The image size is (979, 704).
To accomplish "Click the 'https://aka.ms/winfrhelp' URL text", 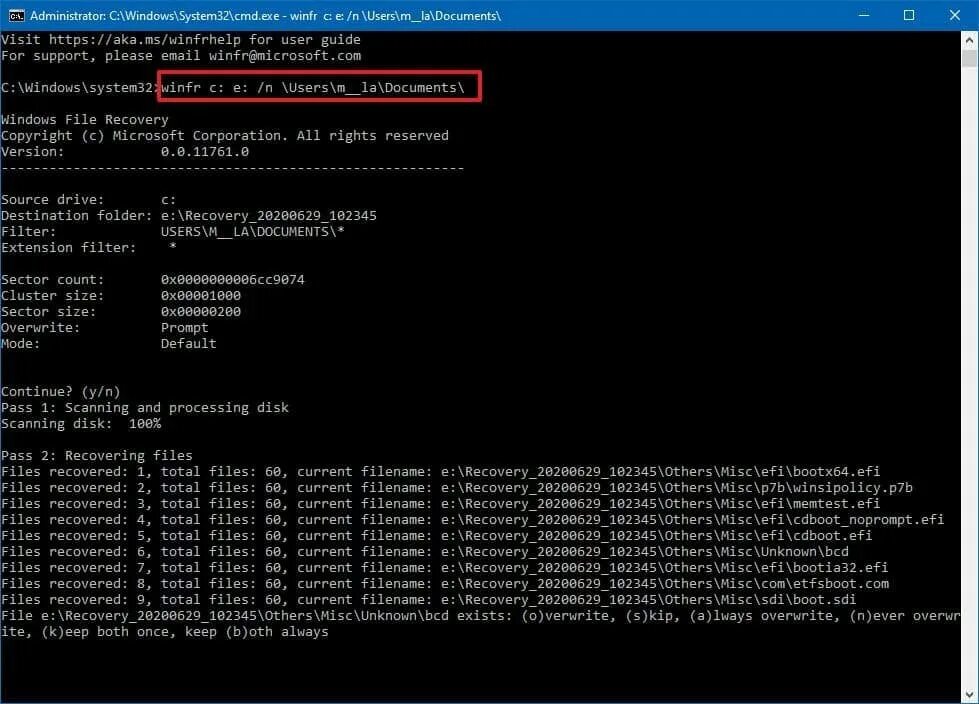I will click(x=145, y=39).
